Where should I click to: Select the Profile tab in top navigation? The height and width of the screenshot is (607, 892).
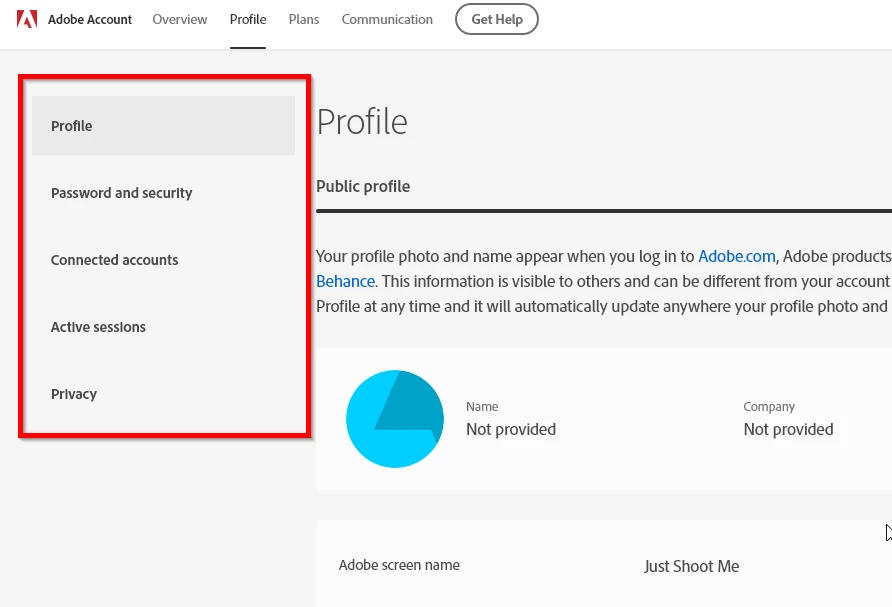click(248, 19)
